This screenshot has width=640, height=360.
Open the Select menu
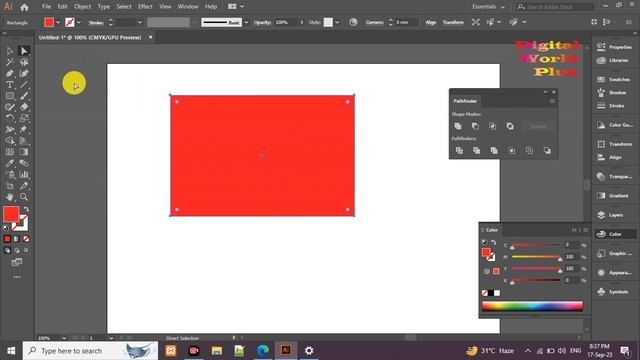coord(124,7)
